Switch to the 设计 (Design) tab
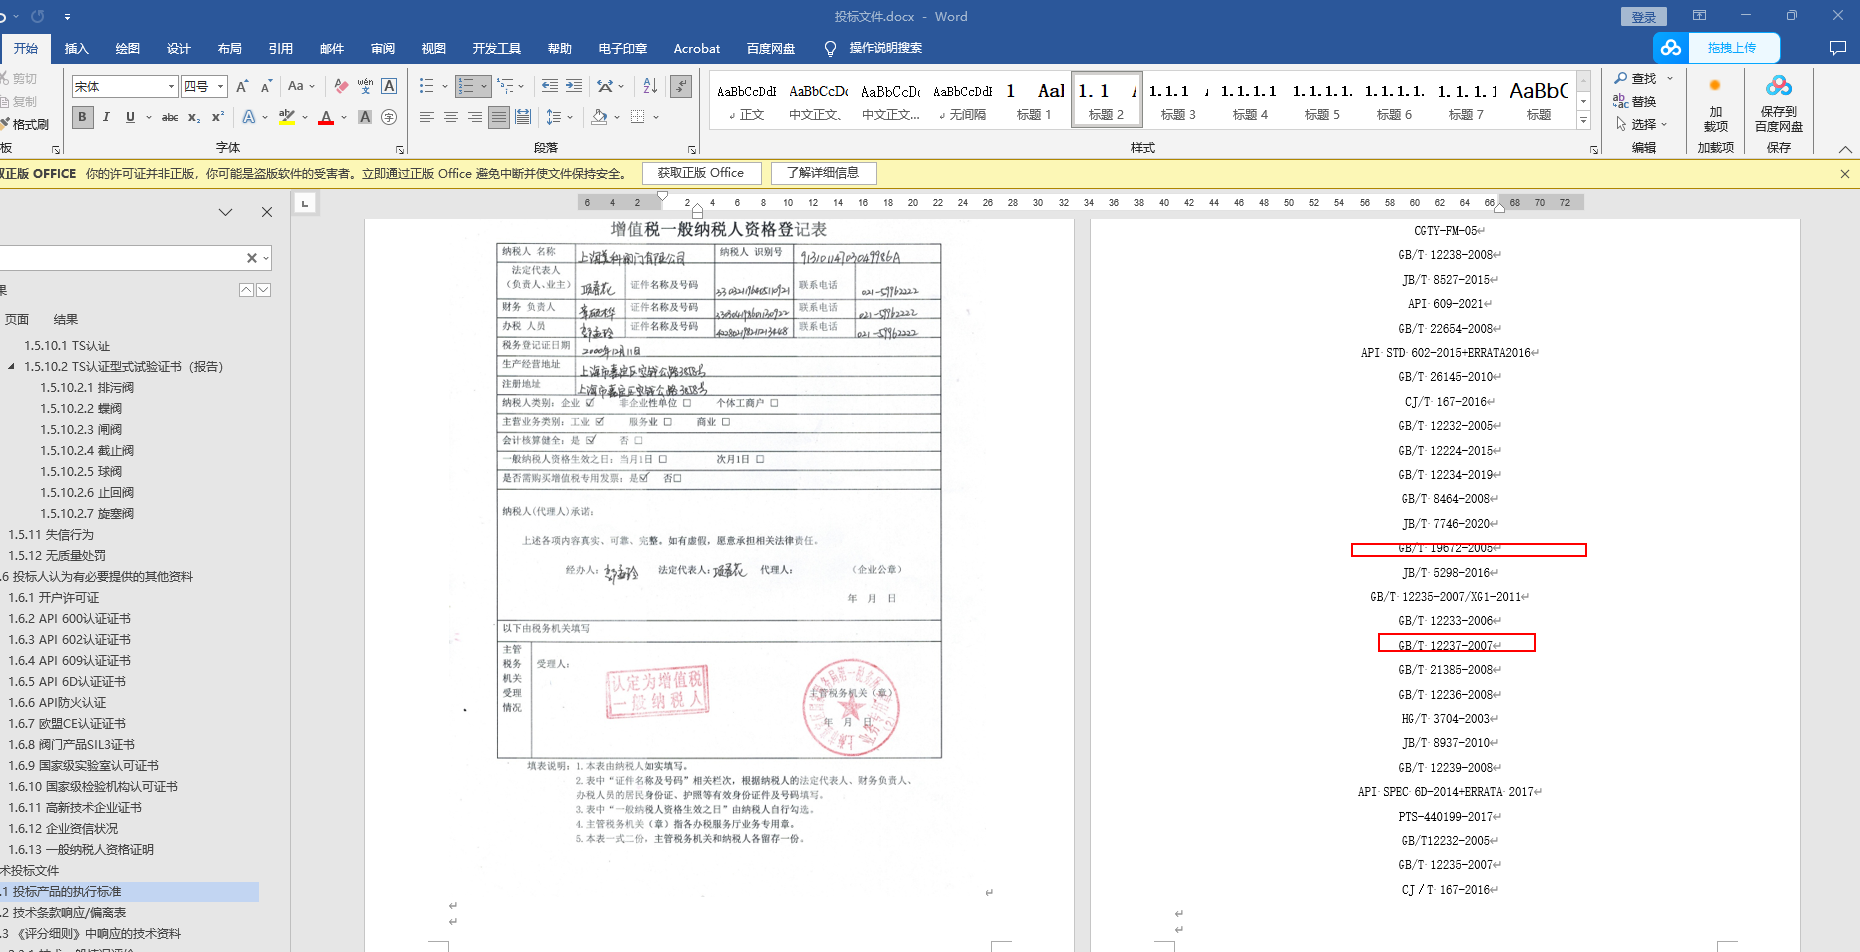Viewport: 1860px width, 952px height. pos(179,49)
